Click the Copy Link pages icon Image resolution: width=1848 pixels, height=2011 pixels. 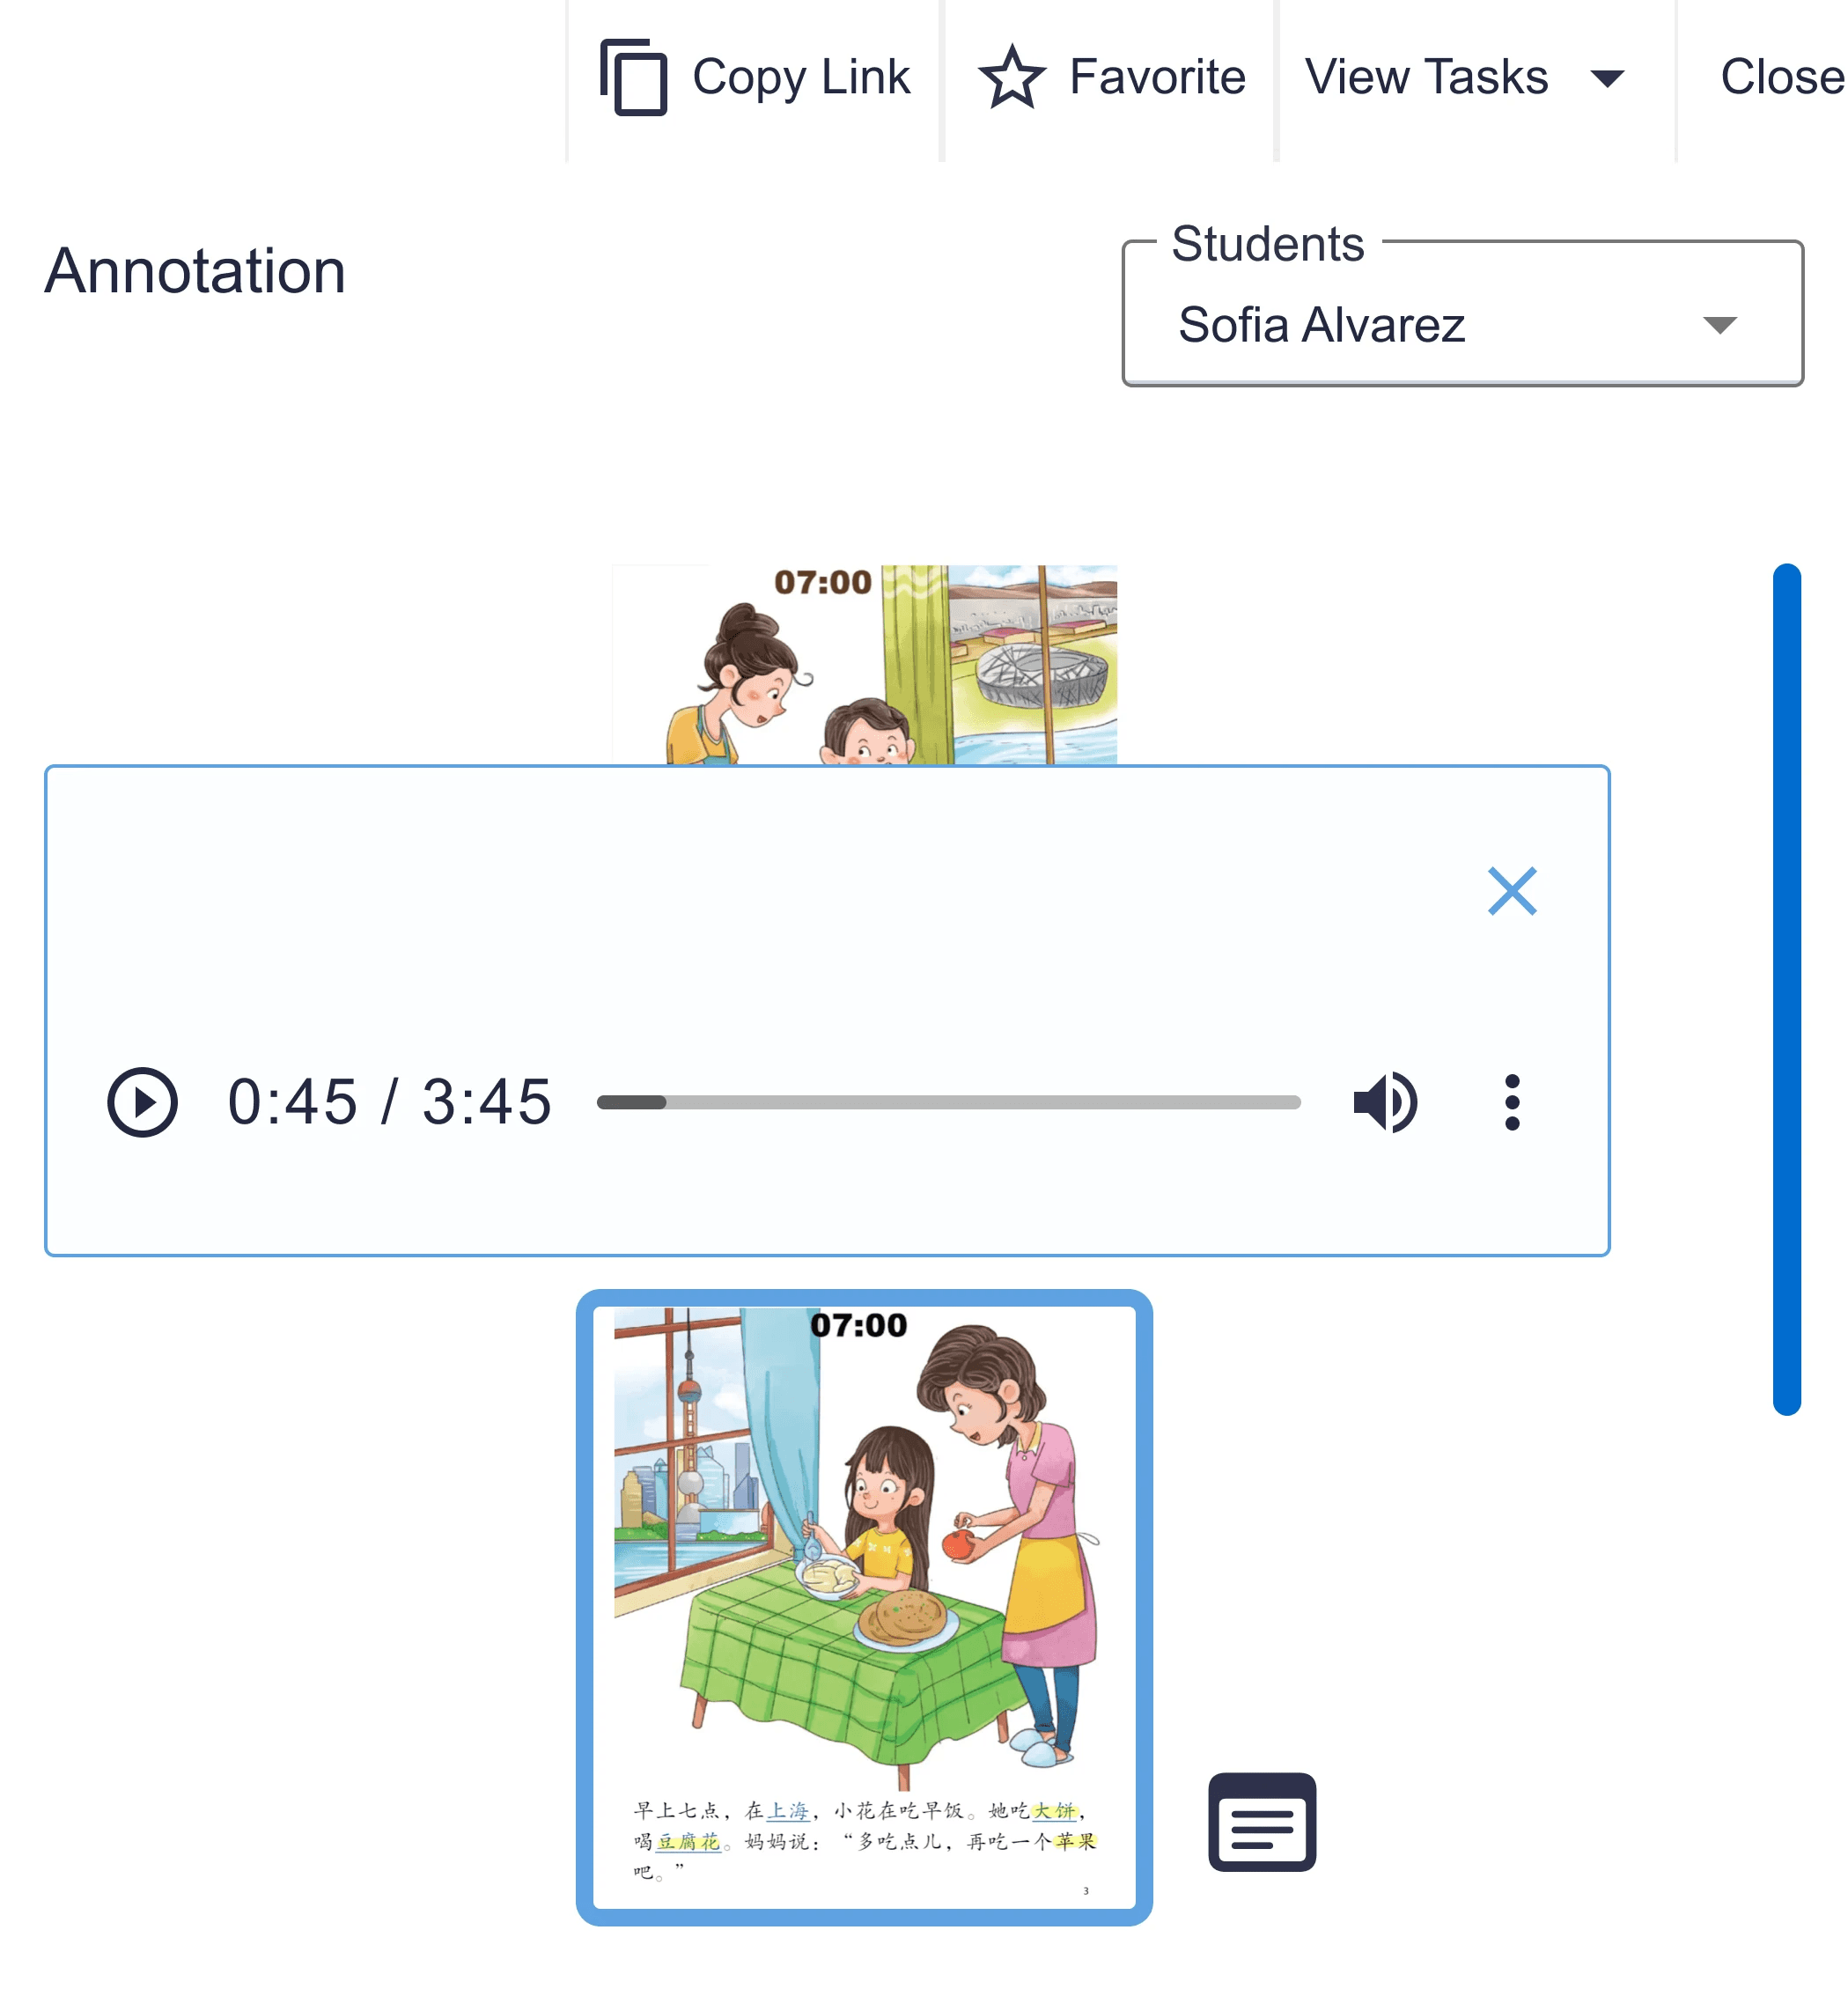pyautogui.click(x=633, y=77)
